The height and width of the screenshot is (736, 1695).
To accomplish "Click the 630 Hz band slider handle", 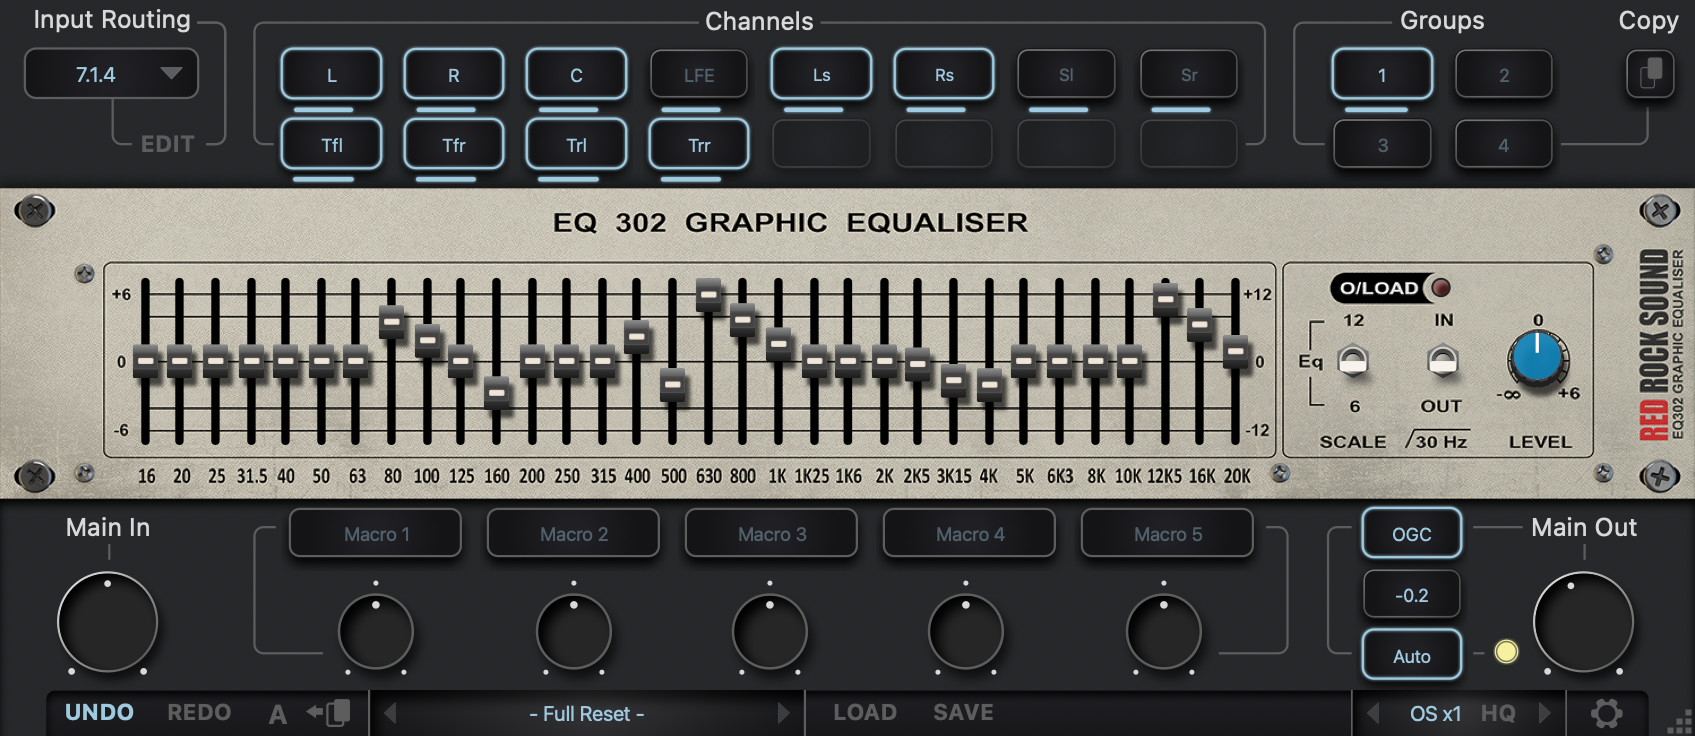I will coord(709,295).
